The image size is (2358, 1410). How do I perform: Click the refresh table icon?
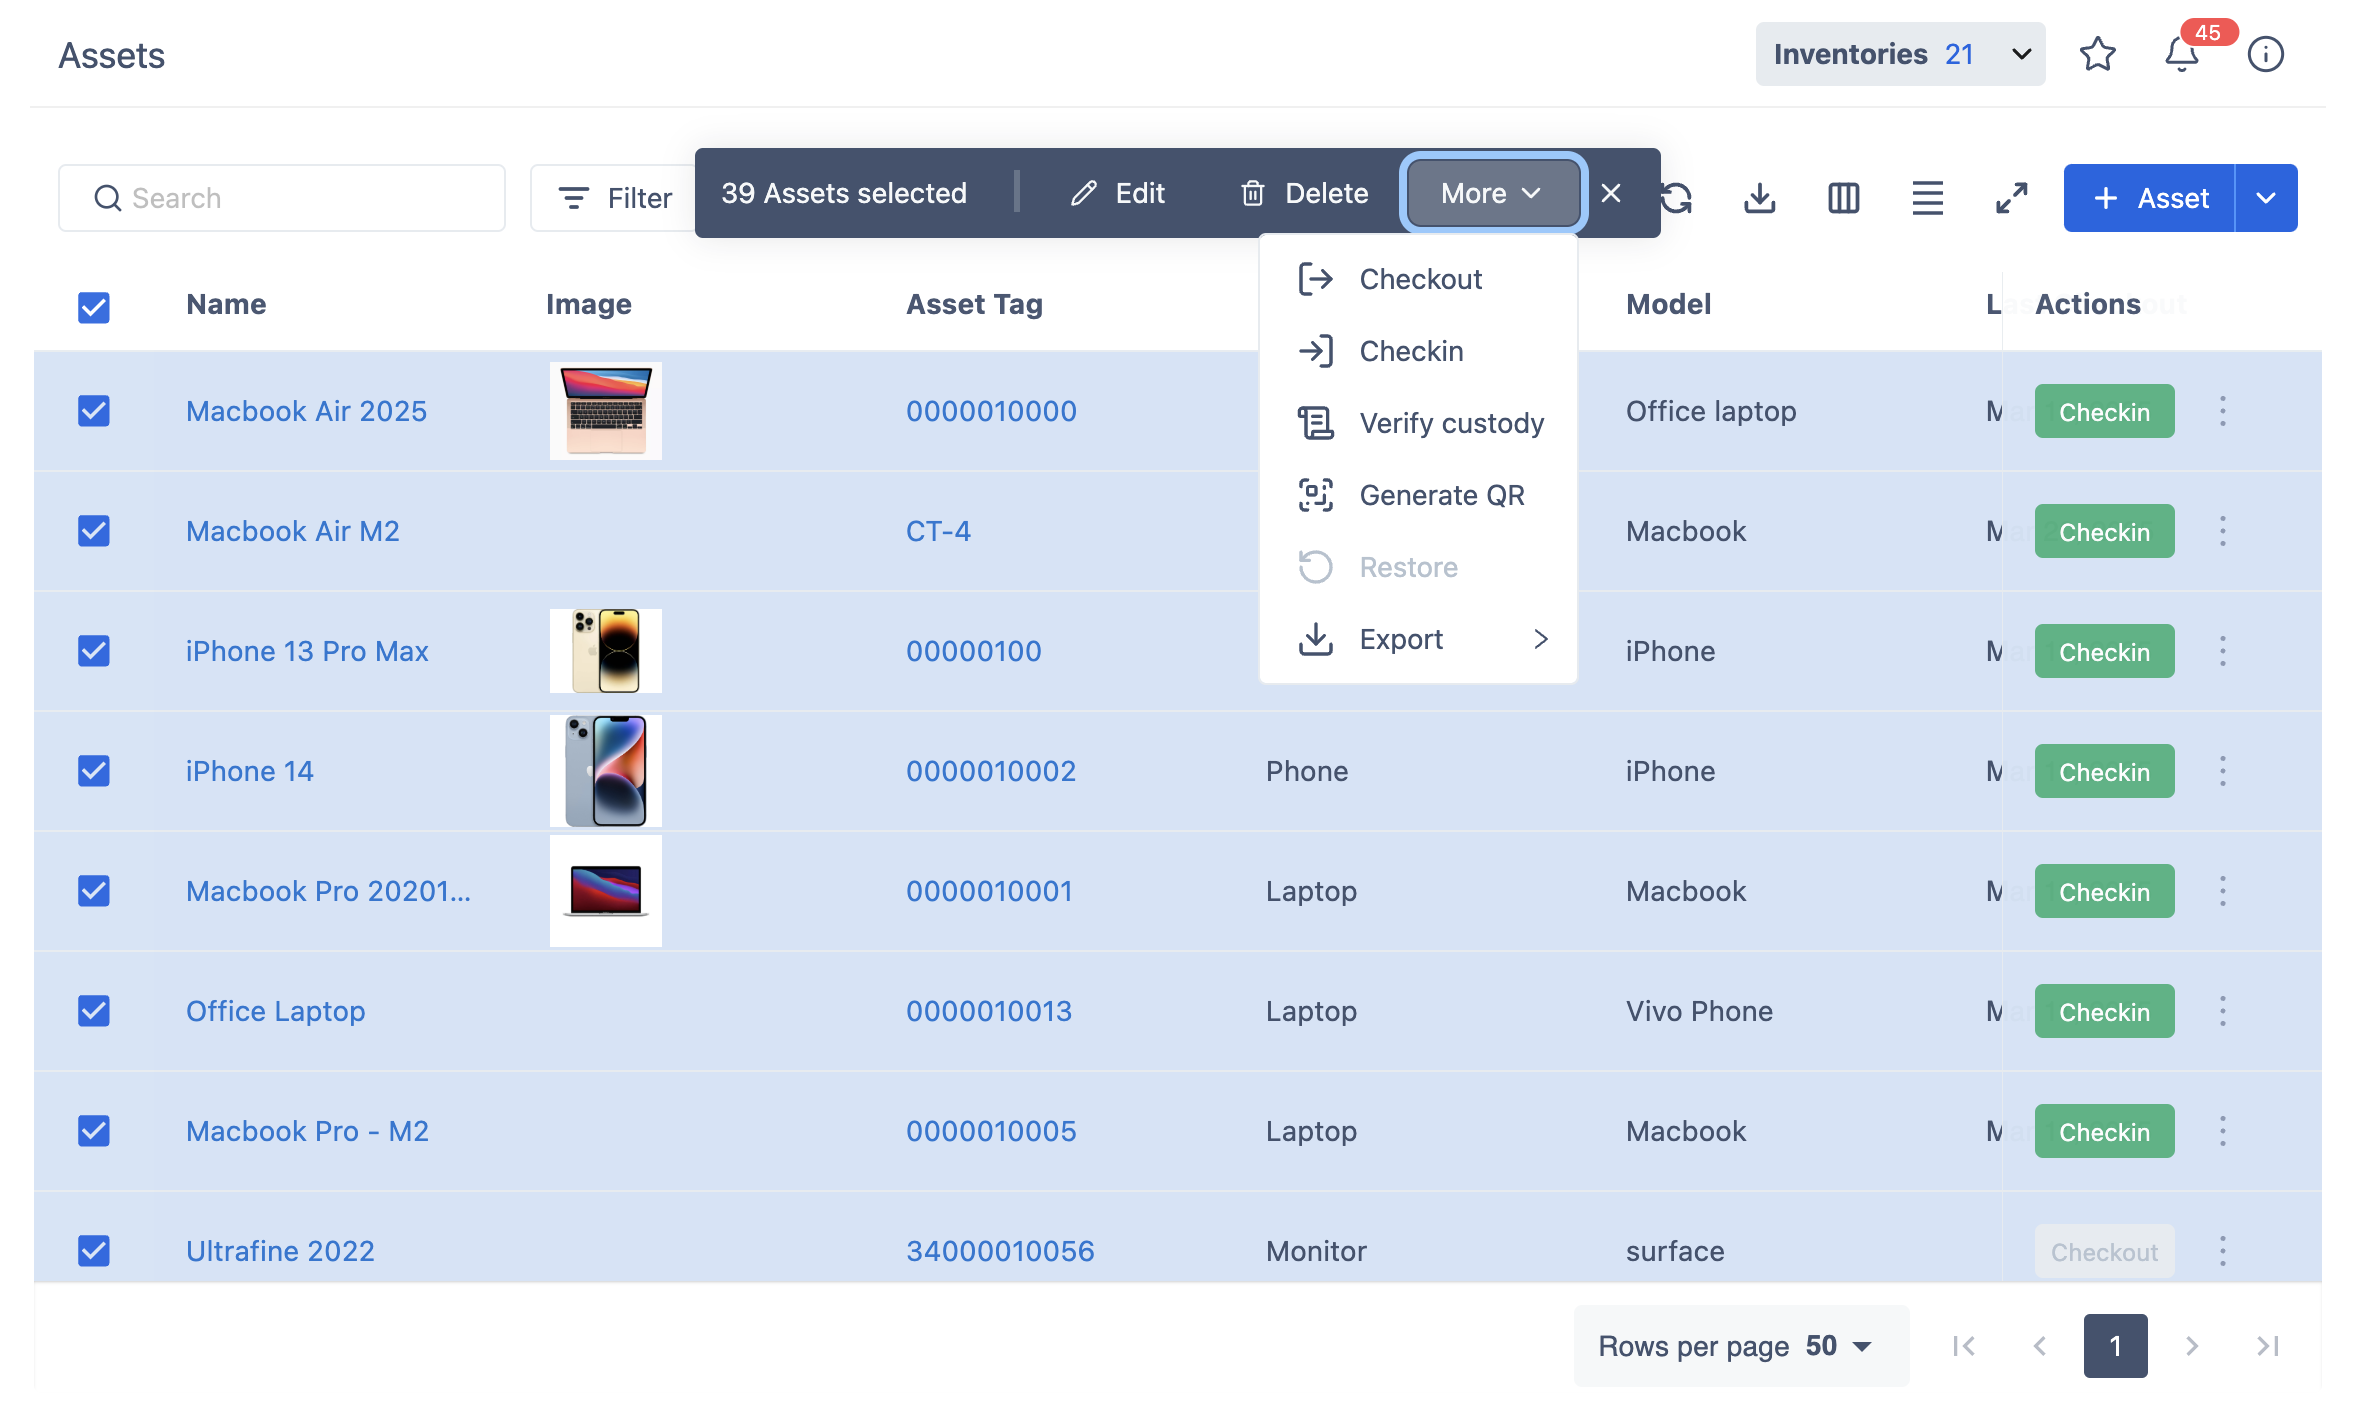[1679, 198]
